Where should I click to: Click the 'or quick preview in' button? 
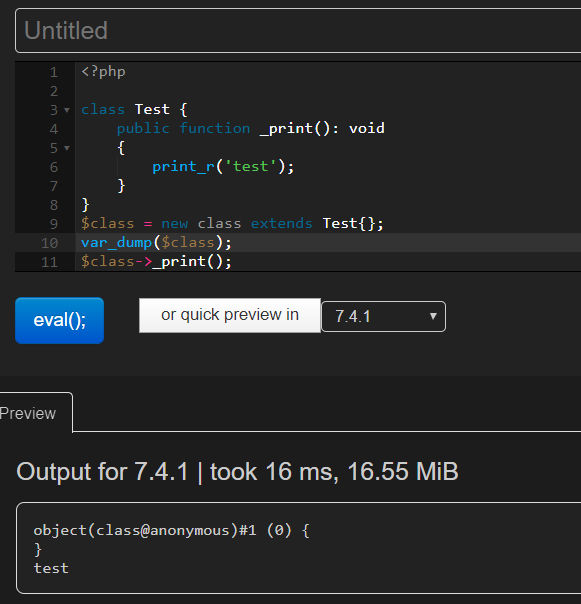click(230, 315)
